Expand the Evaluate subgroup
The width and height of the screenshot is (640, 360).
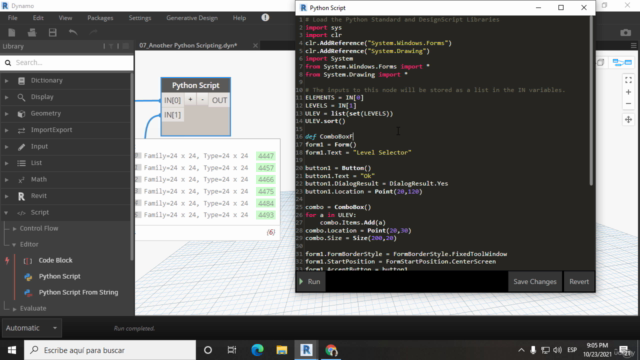[x=14, y=309]
